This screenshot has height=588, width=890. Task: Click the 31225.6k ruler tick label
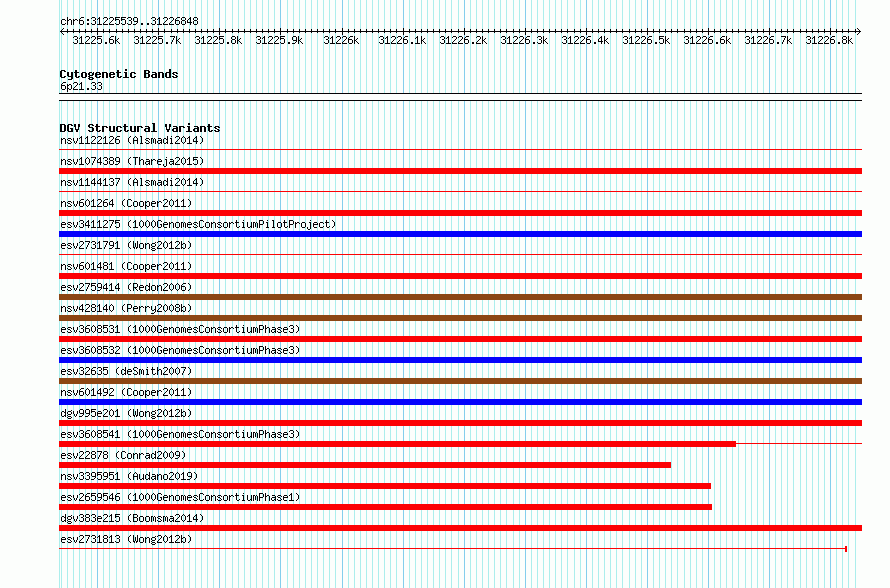pyautogui.click(x=96, y=40)
